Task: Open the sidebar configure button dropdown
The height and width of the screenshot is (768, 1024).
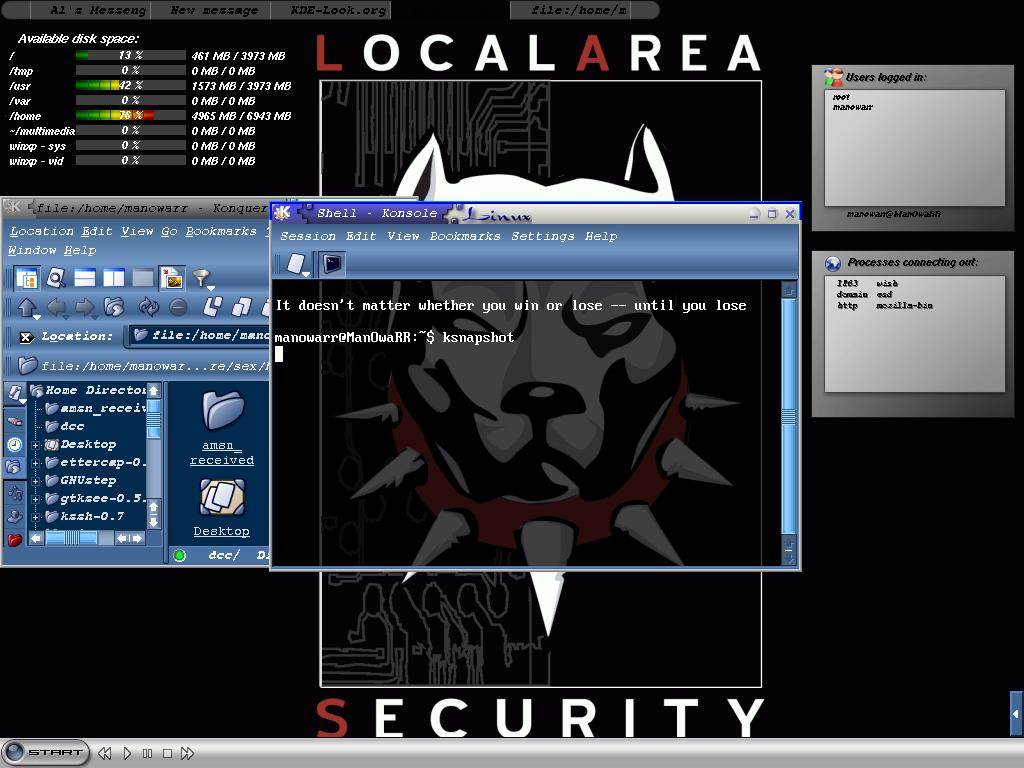Action: pyautogui.click(x=16, y=393)
